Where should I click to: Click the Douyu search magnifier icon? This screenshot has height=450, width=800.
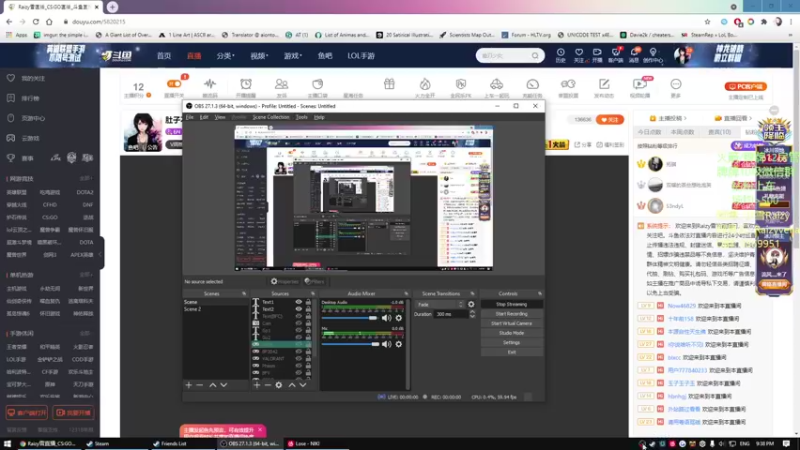tap(535, 56)
